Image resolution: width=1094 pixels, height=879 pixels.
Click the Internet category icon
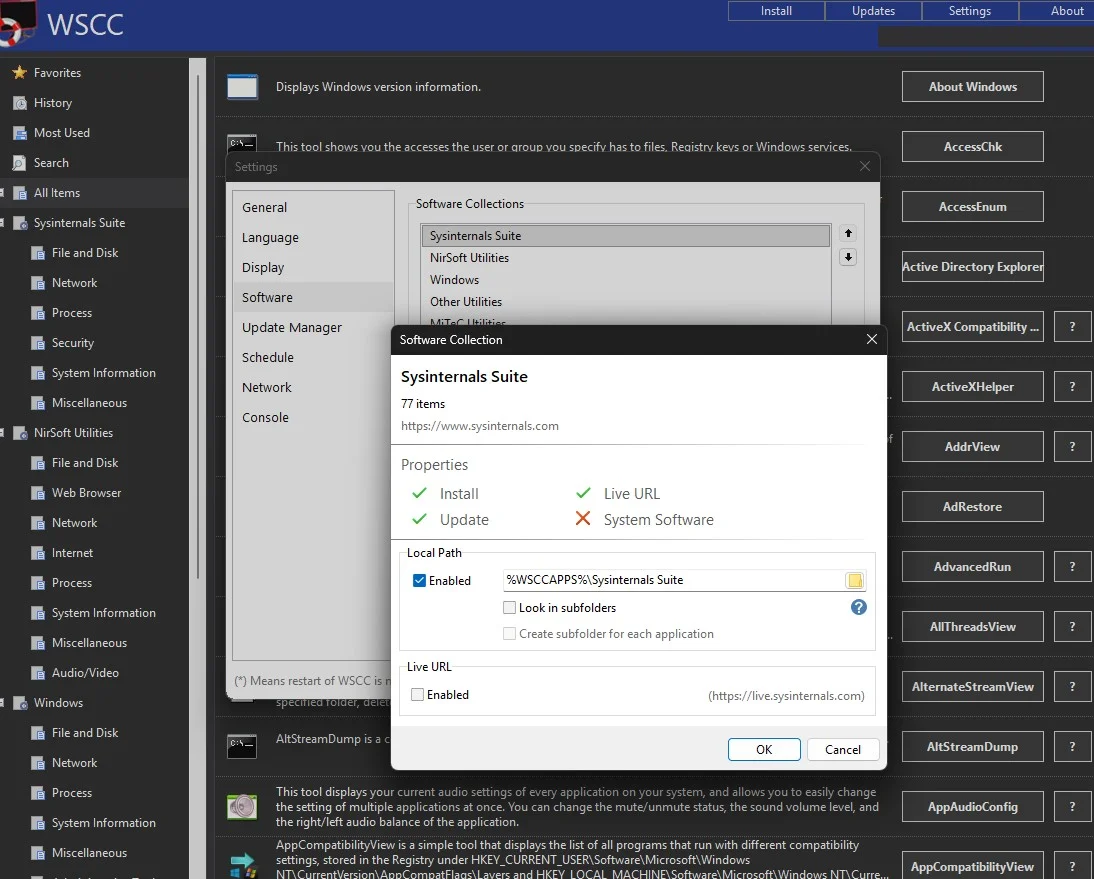point(38,553)
